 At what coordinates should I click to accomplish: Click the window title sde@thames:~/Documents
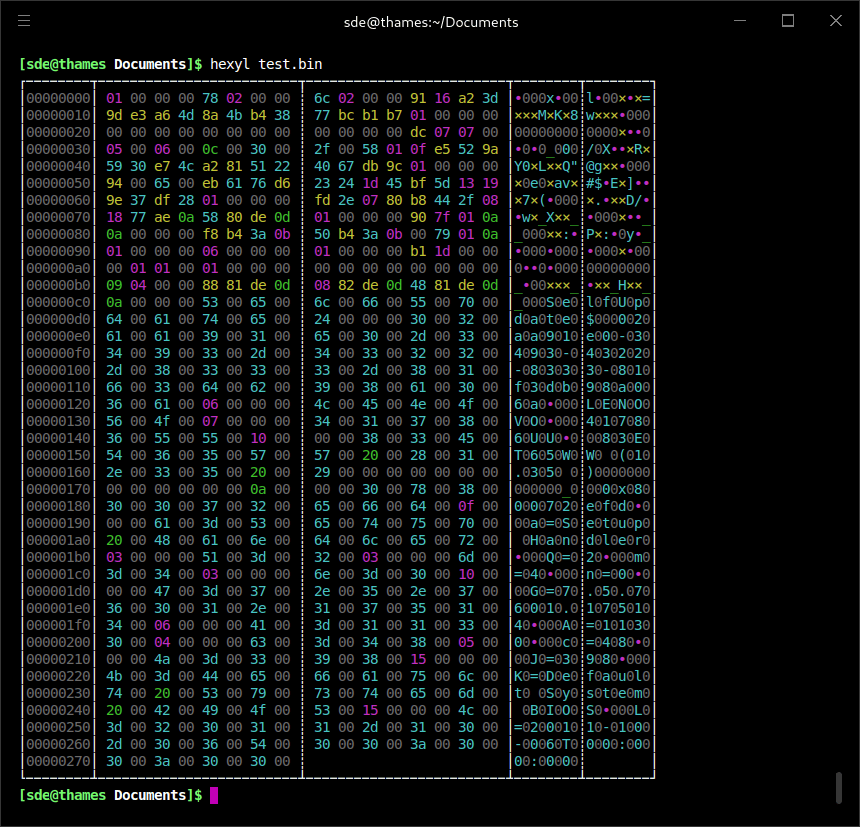(x=431, y=22)
